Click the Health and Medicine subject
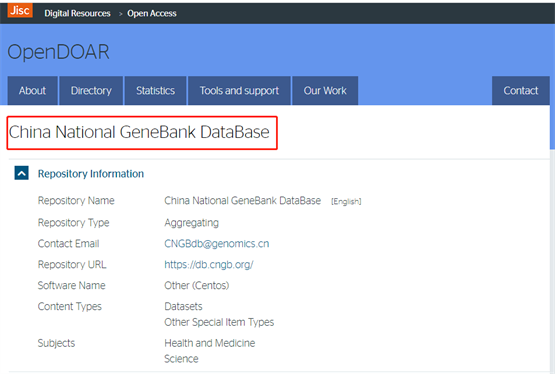The height and width of the screenshot is (374, 555). click(210, 343)
